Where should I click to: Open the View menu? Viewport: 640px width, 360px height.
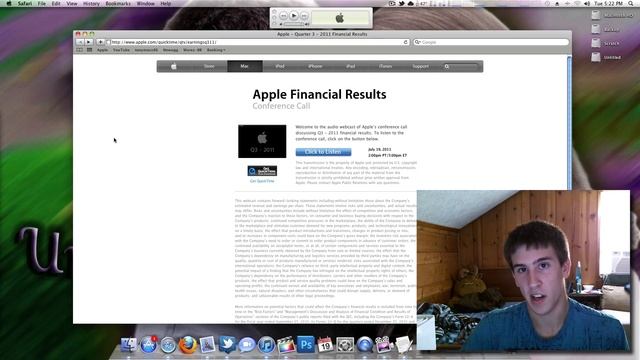[72, 3]
